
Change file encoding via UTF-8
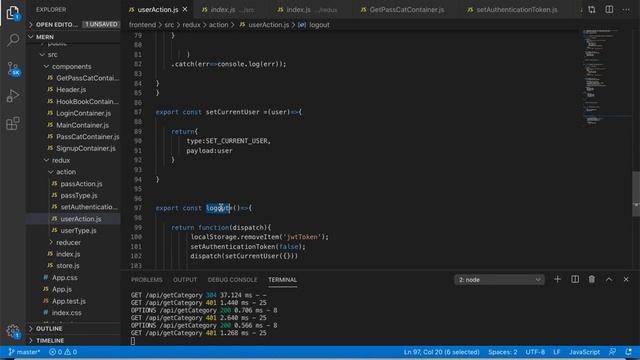pyautogui.click(x=535, y=352)
